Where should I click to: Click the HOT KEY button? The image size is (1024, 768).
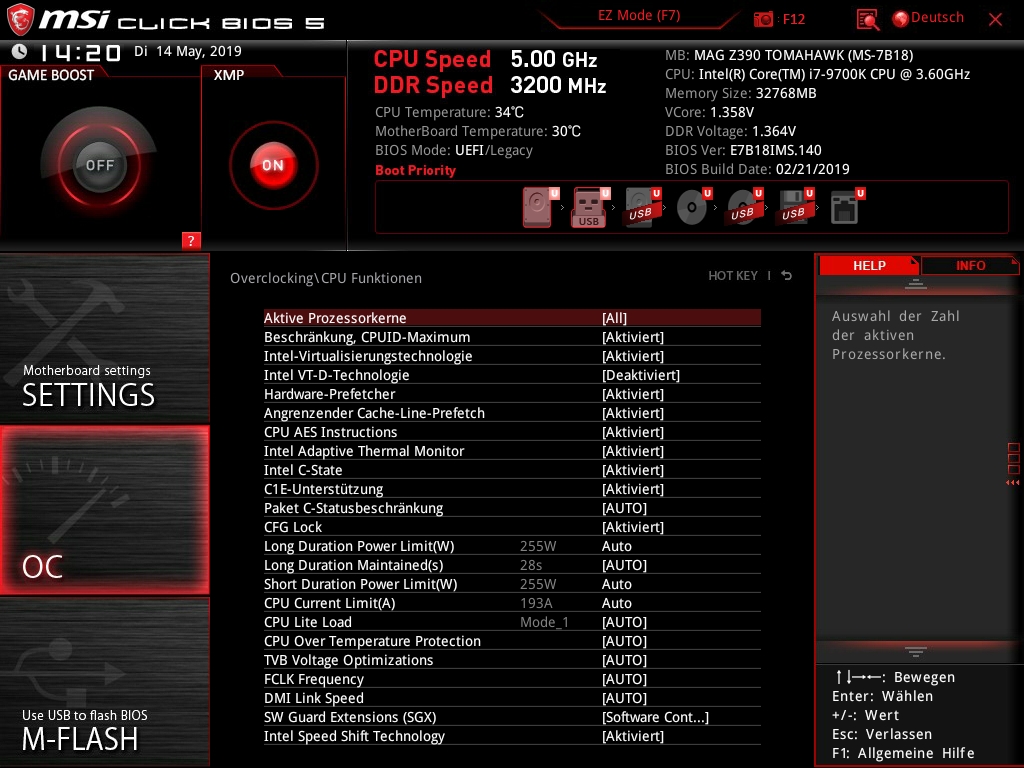tap(733, 276)
